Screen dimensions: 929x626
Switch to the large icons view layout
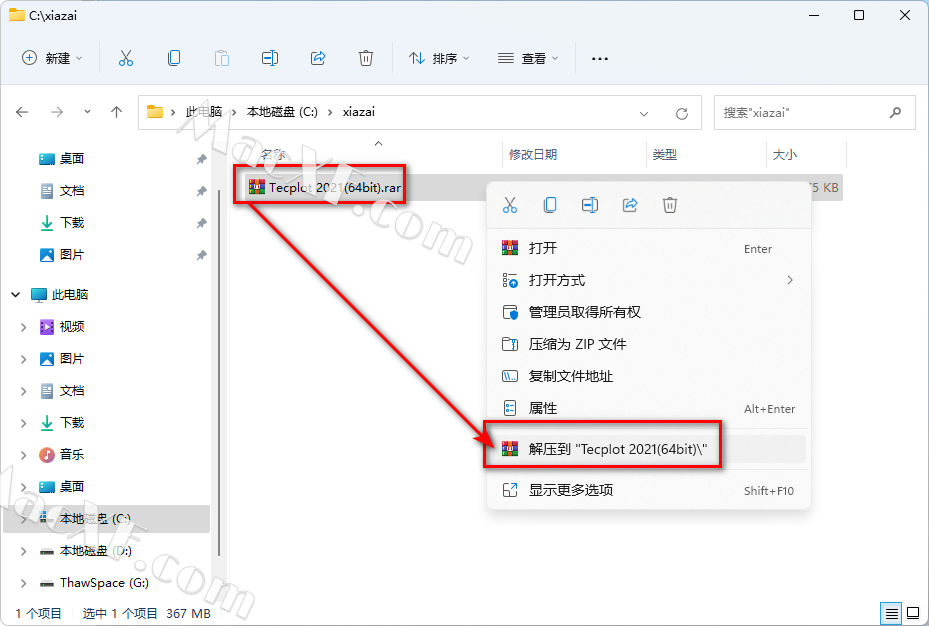coord(913,614)
